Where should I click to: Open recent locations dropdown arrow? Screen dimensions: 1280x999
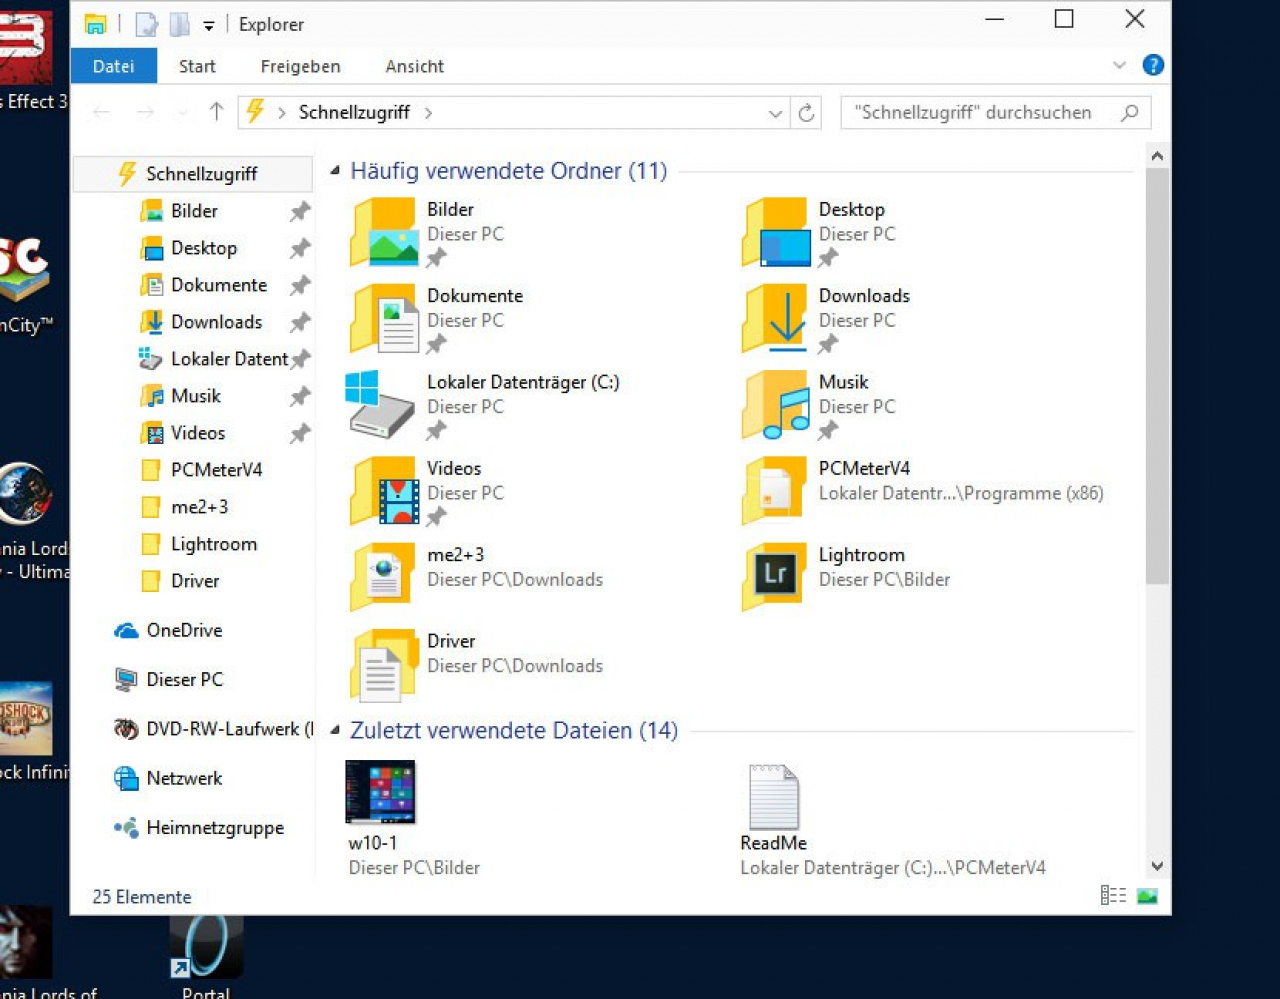click(182, 113)
